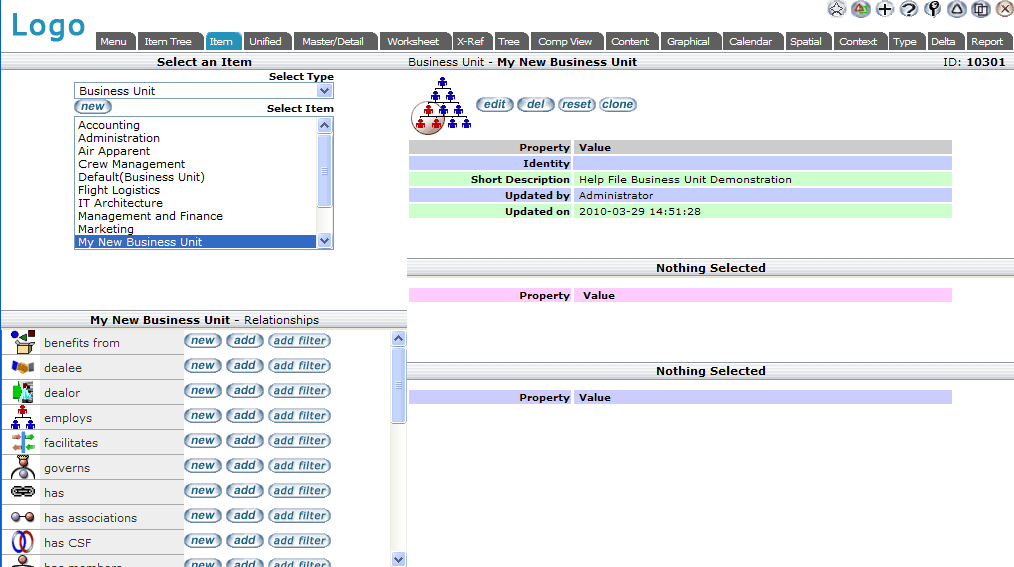Image resolution: width=1014 pixels, height=567 pixels.
Task: Click 'new' under the Select Type dropdown
Action: [x=92, y=107]
